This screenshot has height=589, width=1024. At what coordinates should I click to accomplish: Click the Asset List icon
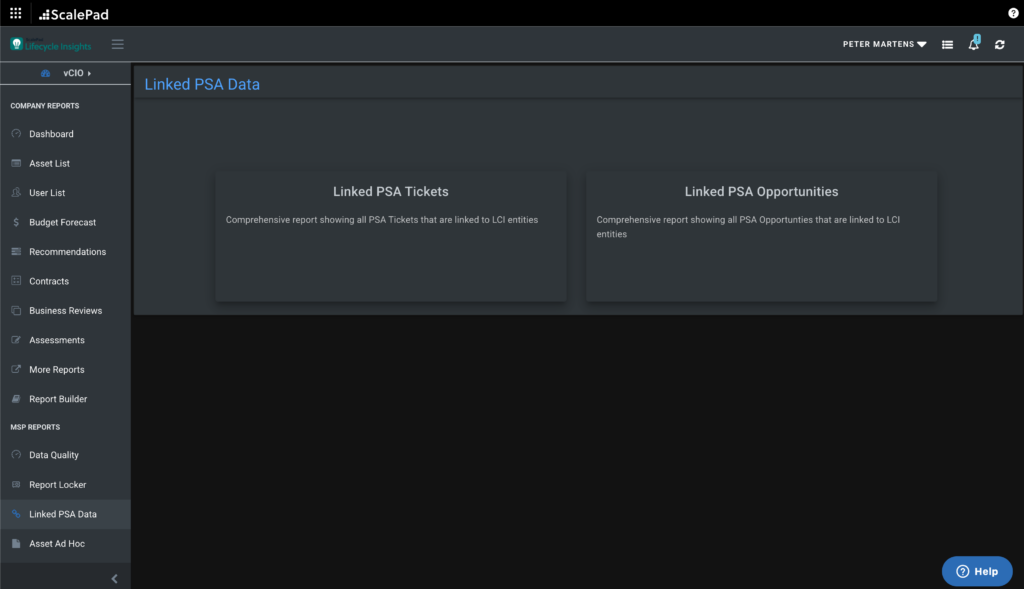tap(16, 163)
